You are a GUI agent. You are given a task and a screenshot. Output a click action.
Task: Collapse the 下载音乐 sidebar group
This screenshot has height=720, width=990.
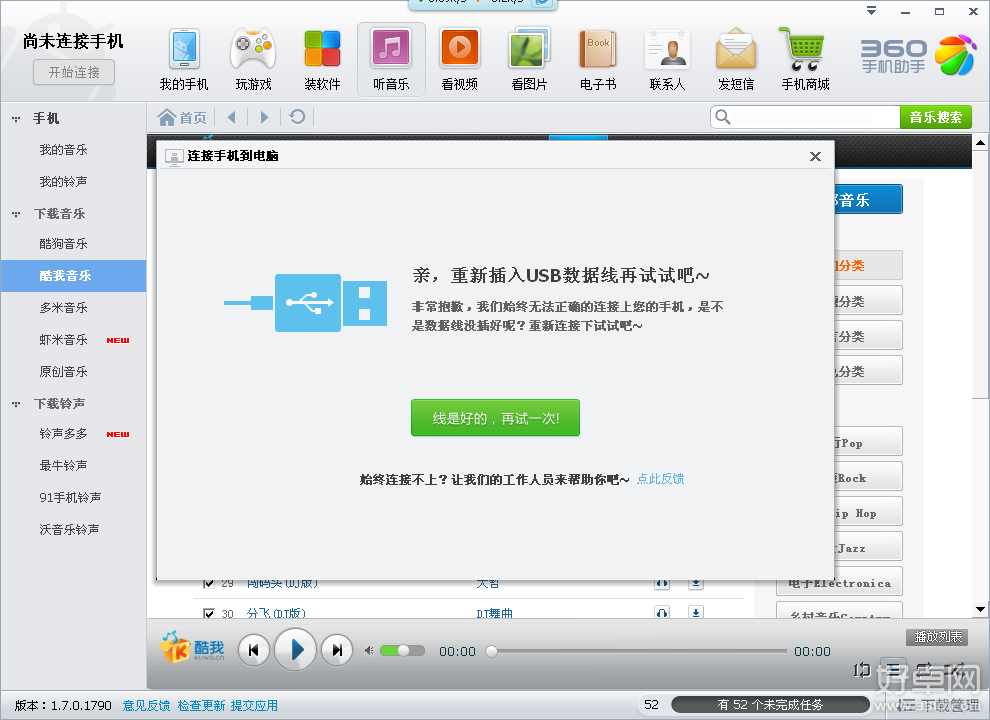[16, 214]
